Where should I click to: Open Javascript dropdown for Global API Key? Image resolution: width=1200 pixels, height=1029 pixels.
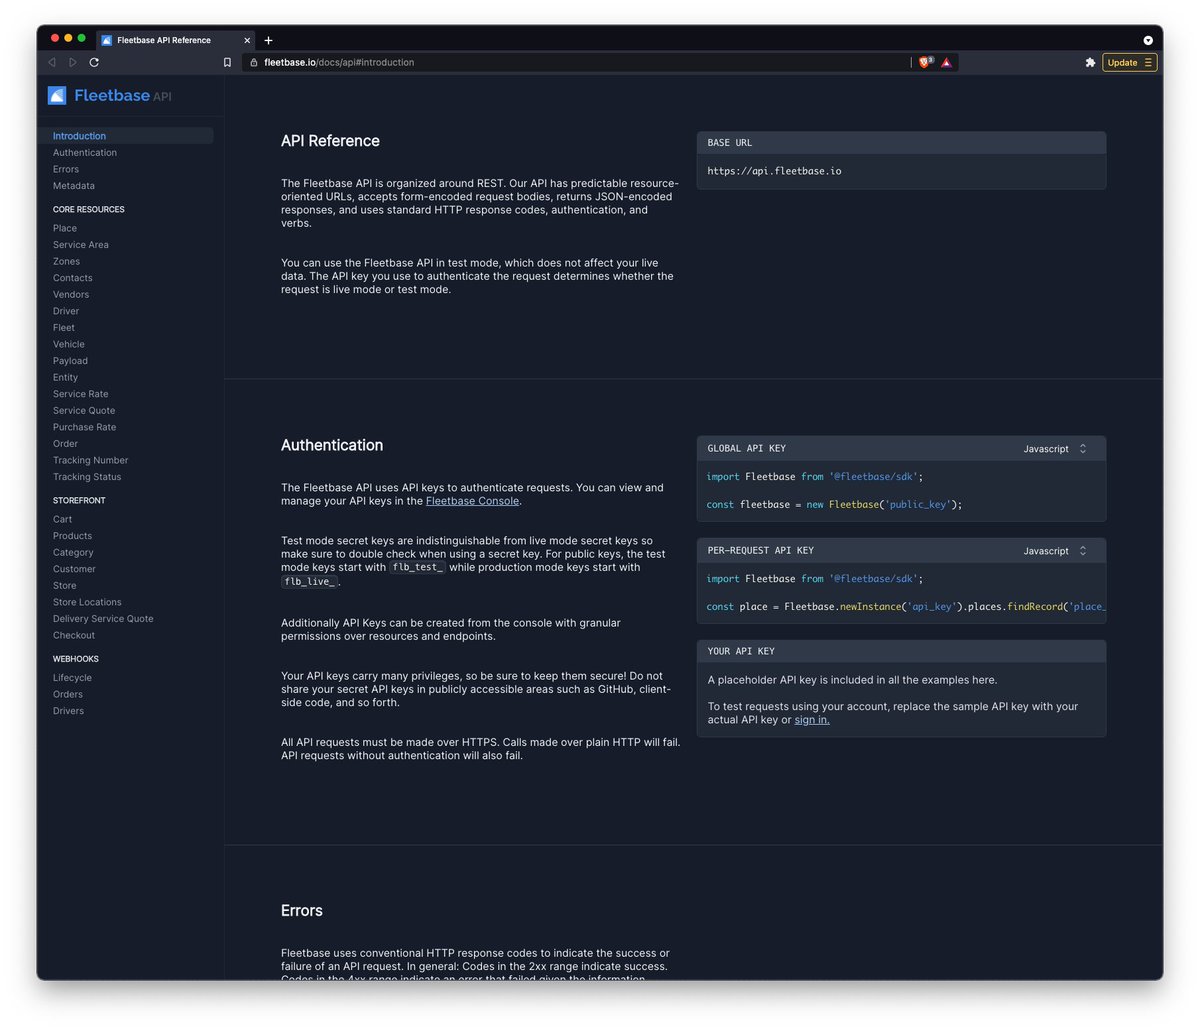click(x=1055, y=449)
